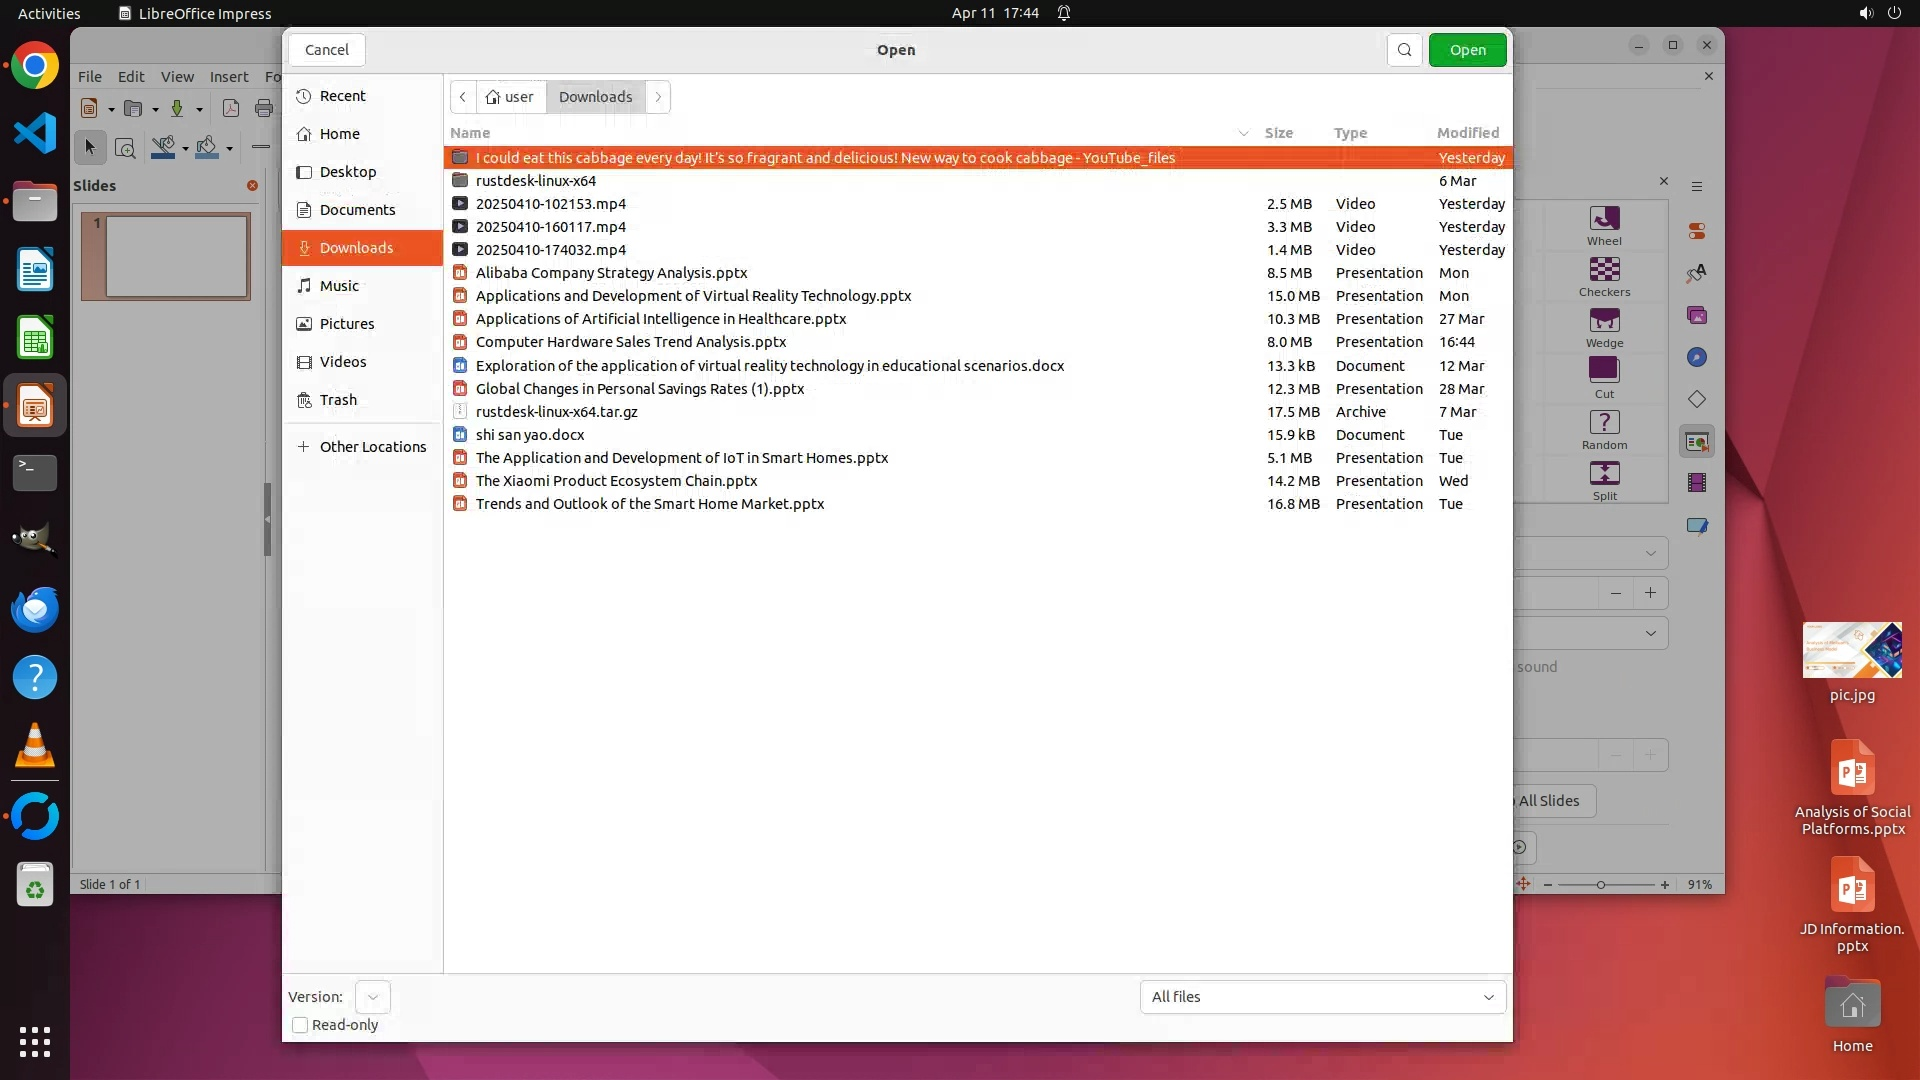
Task: Open Thunderbird mail from dock
Action: [35, 609]
